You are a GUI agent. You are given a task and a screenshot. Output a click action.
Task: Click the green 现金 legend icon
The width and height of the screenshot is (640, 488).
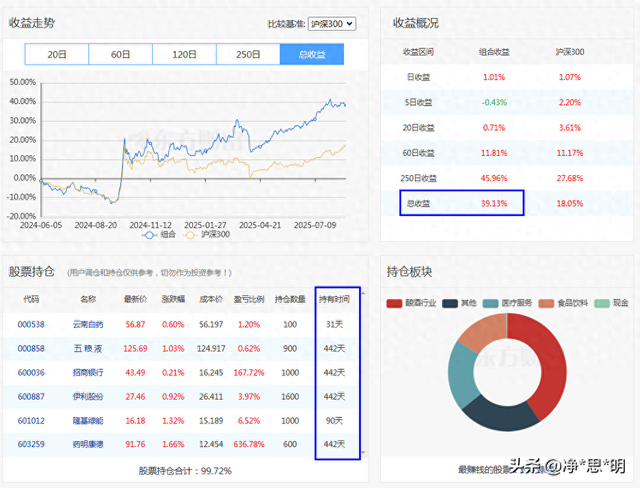click(601, 303)
